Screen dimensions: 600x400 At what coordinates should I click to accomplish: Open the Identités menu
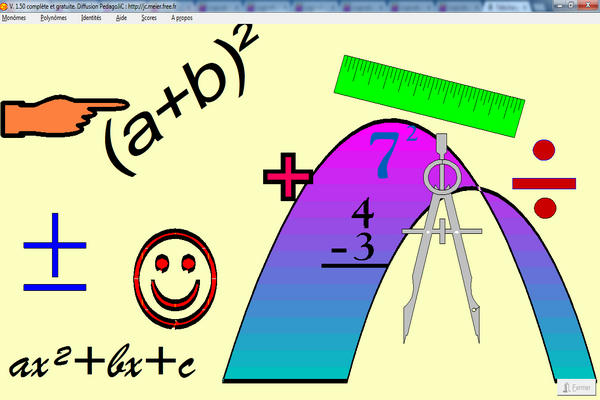90,18
